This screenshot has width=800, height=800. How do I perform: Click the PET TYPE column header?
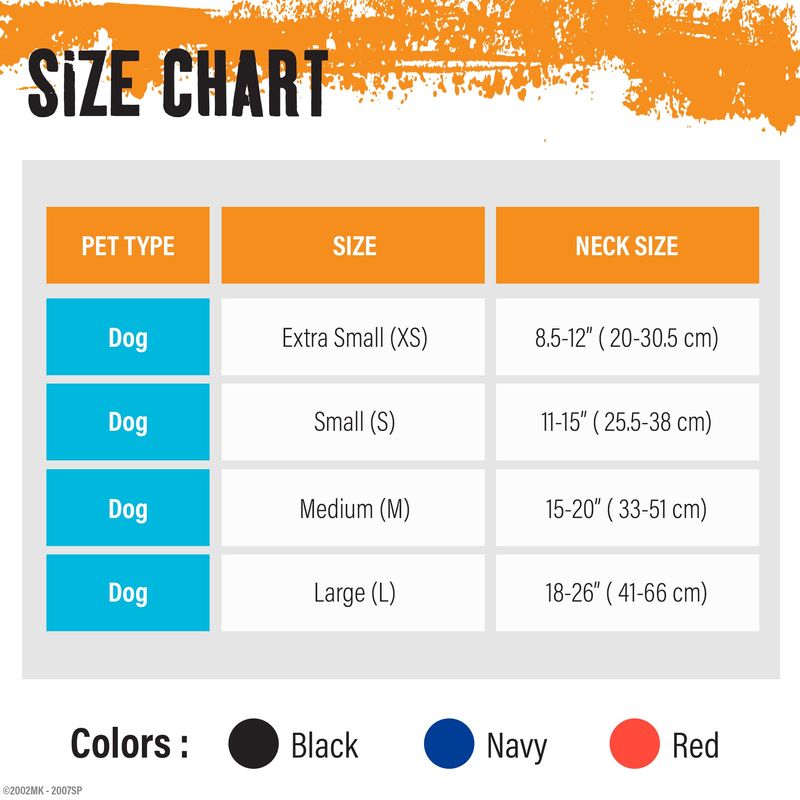tap(128, 246)
